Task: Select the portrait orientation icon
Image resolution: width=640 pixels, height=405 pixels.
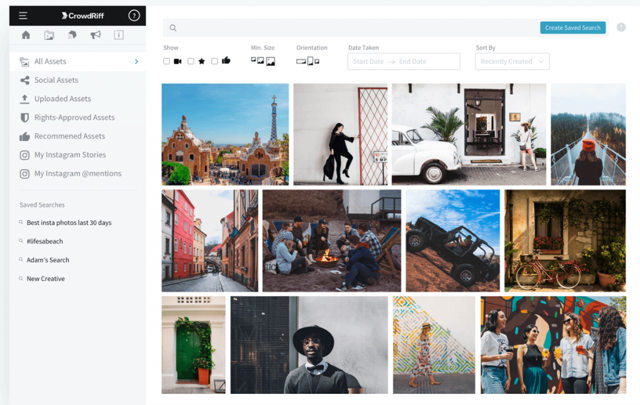Action: (310, 61)
